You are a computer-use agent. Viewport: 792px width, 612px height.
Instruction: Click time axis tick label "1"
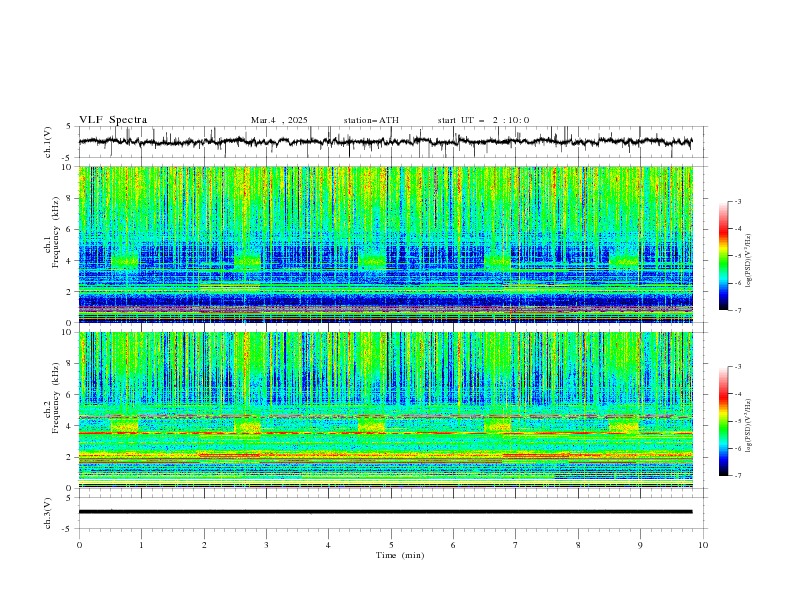[x=141, y=545]
